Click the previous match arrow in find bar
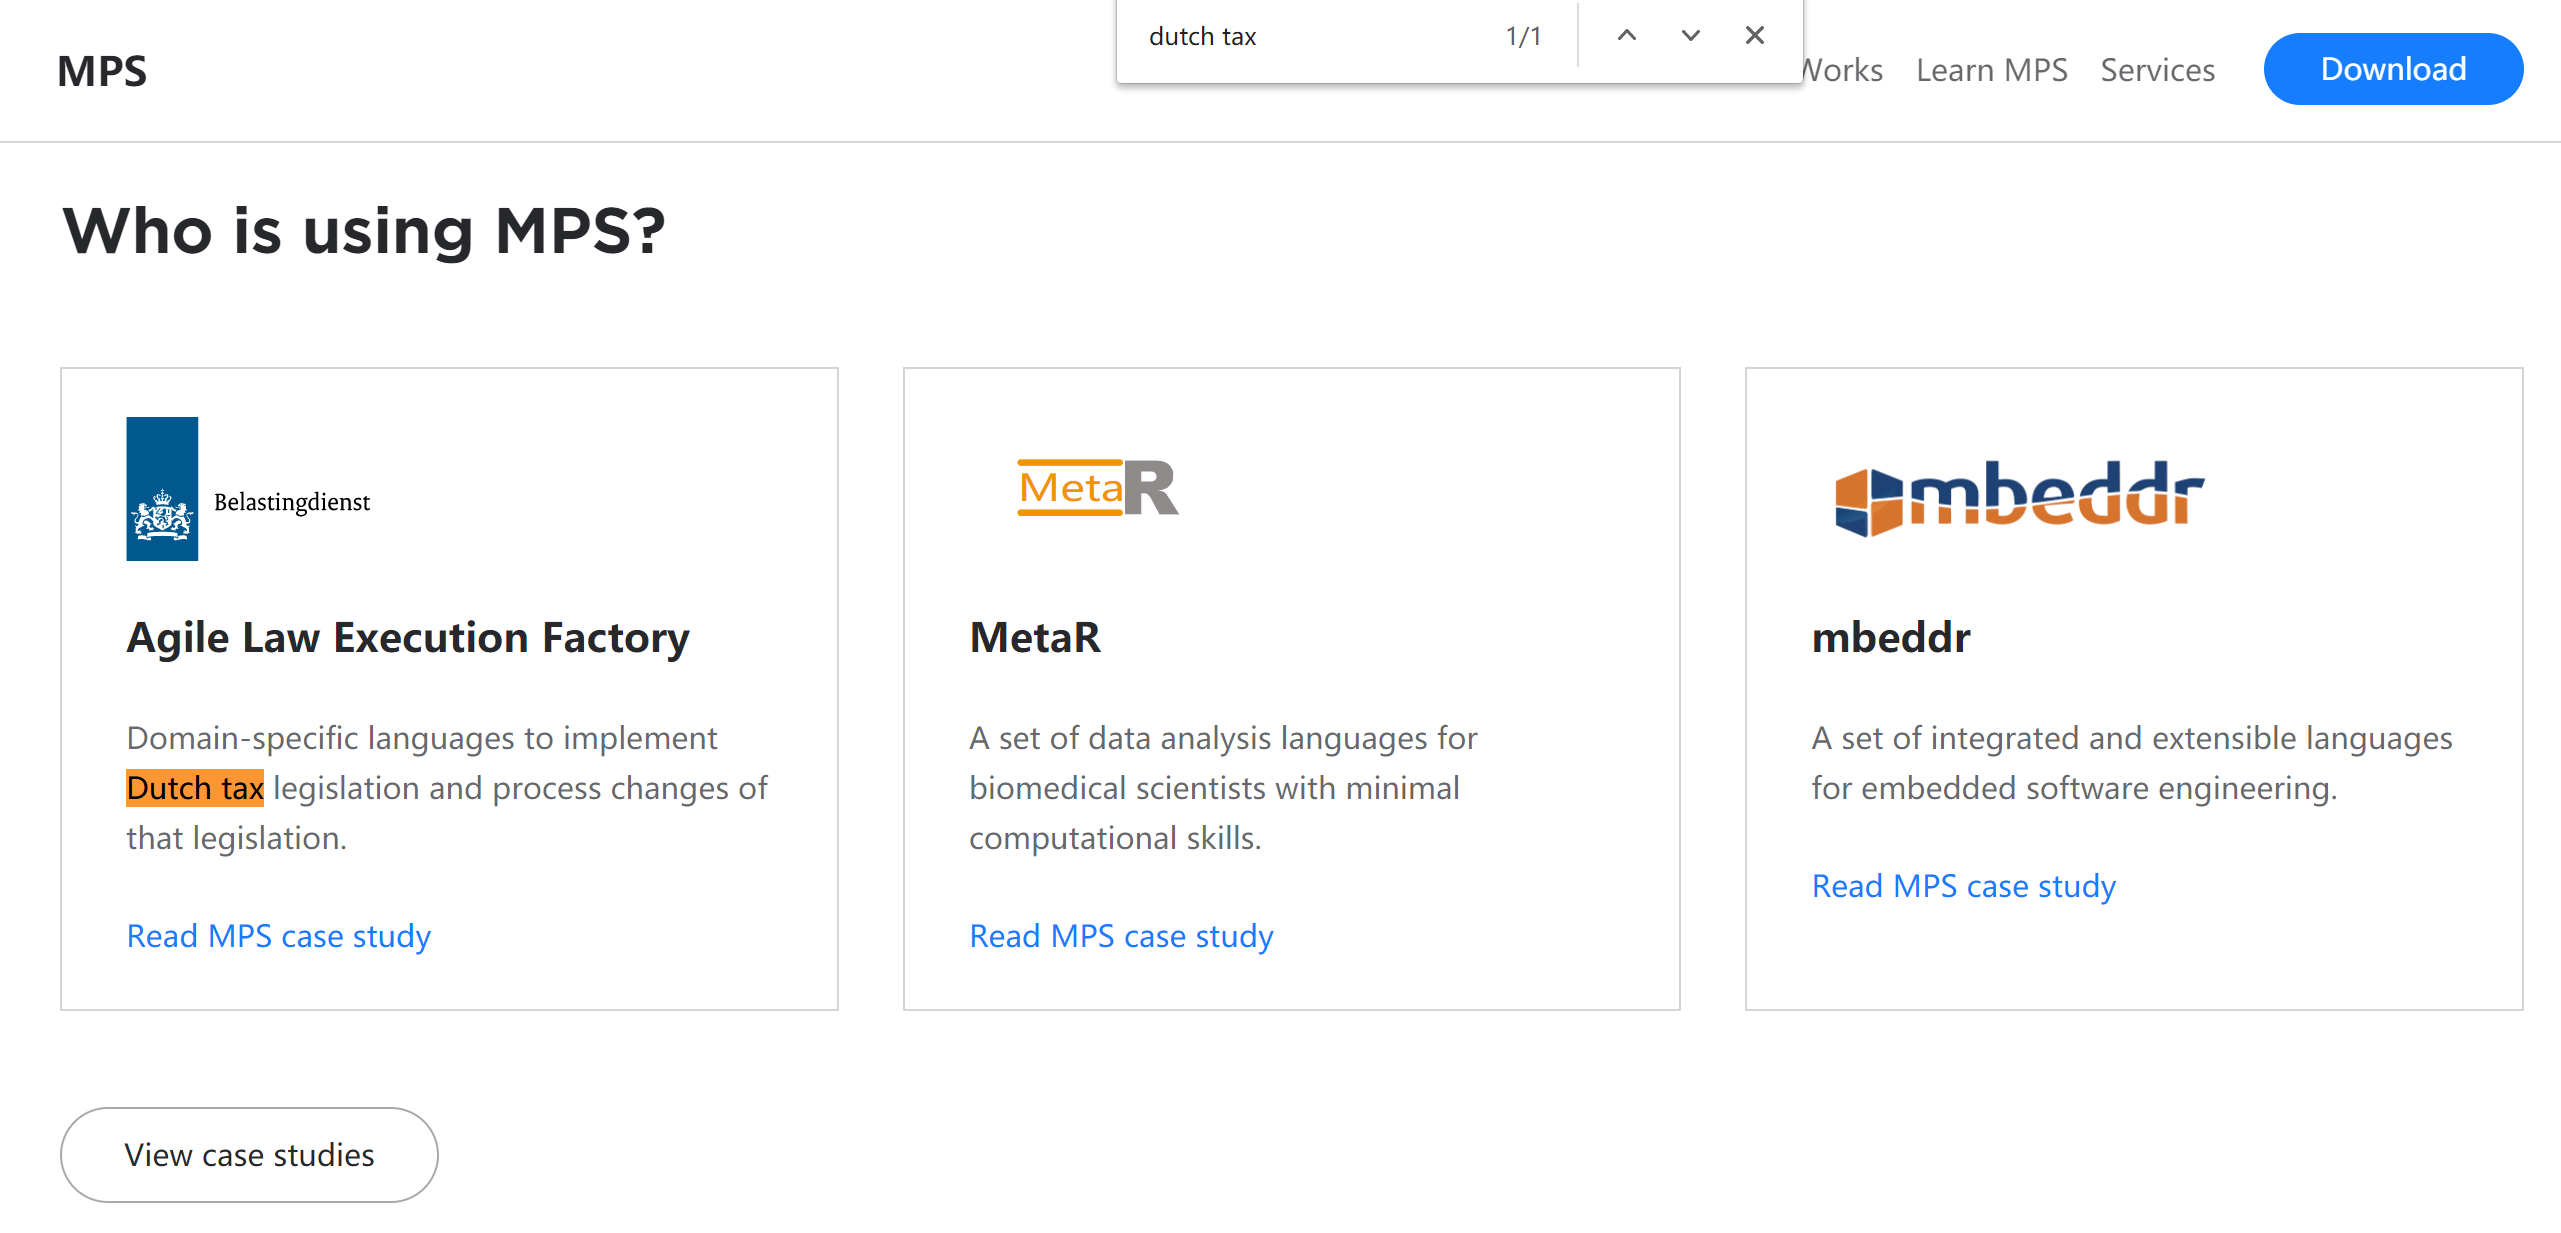This screenshot has height=1233, width=2561. [x=1626, y=36]
